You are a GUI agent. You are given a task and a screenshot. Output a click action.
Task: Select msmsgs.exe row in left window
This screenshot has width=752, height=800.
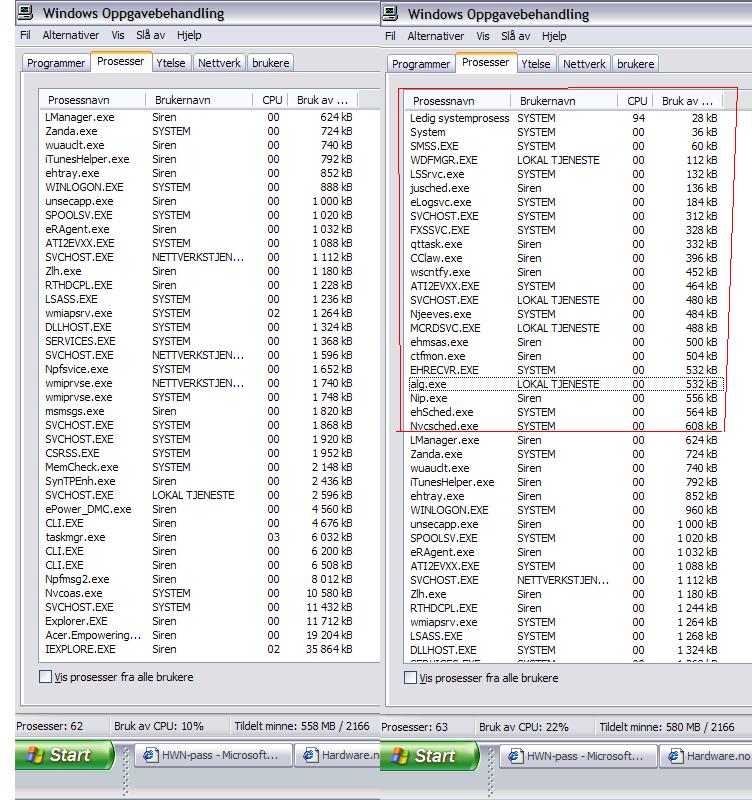(199, 411)
